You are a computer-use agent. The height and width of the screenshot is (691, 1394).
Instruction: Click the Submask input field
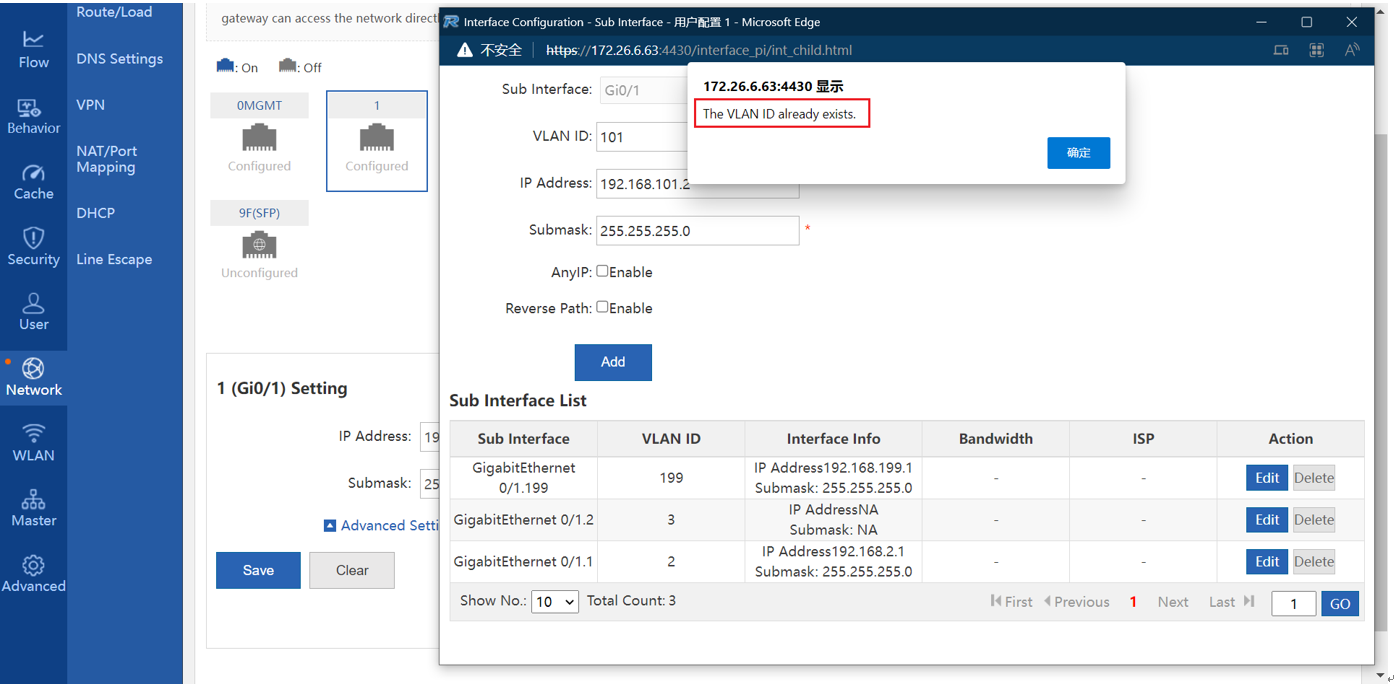[x=697, y=230]
